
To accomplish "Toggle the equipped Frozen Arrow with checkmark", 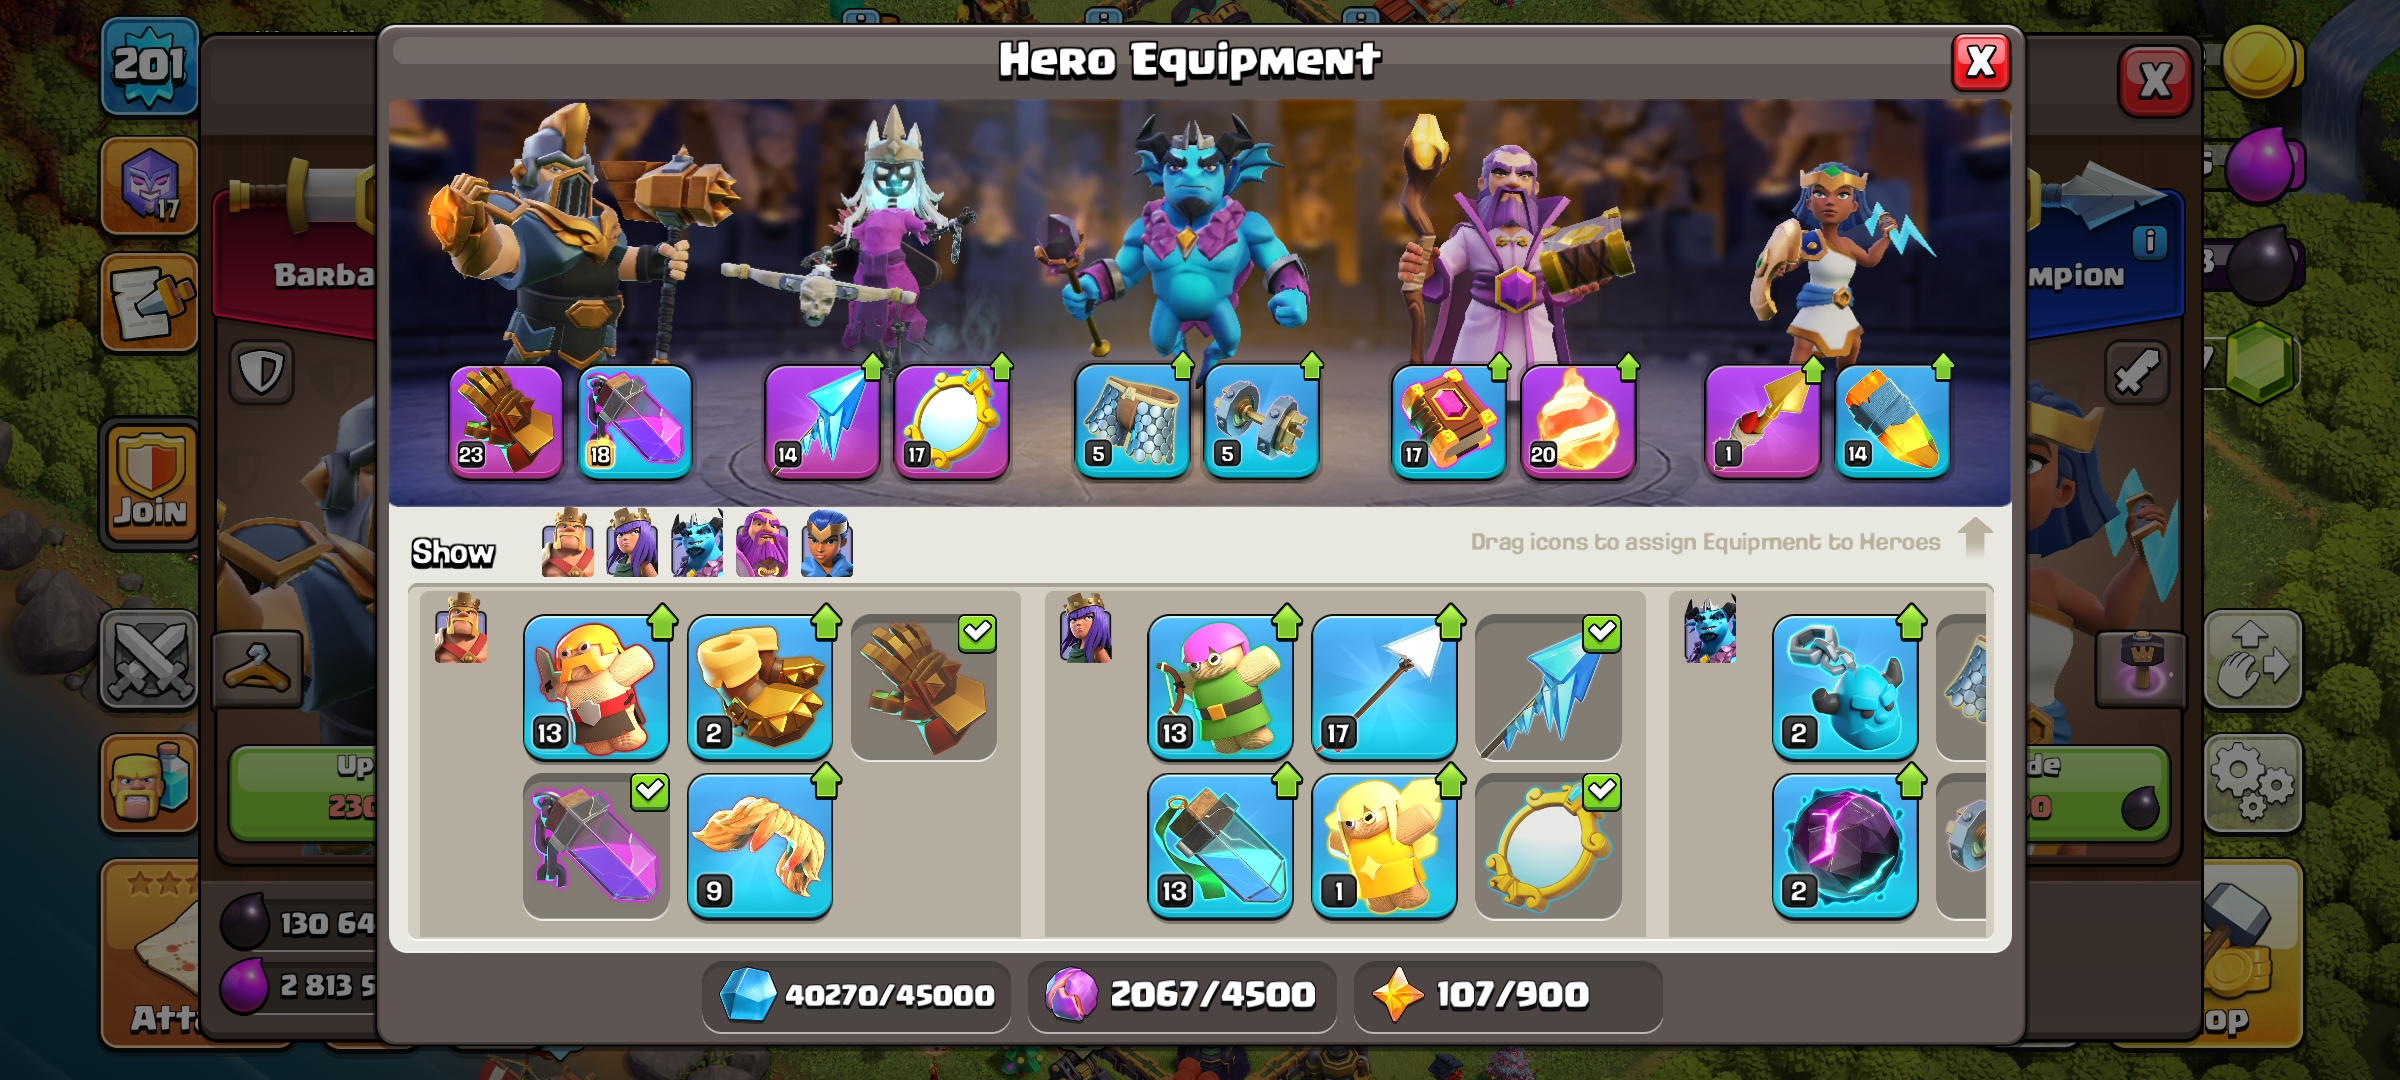I will [1548, 687].
